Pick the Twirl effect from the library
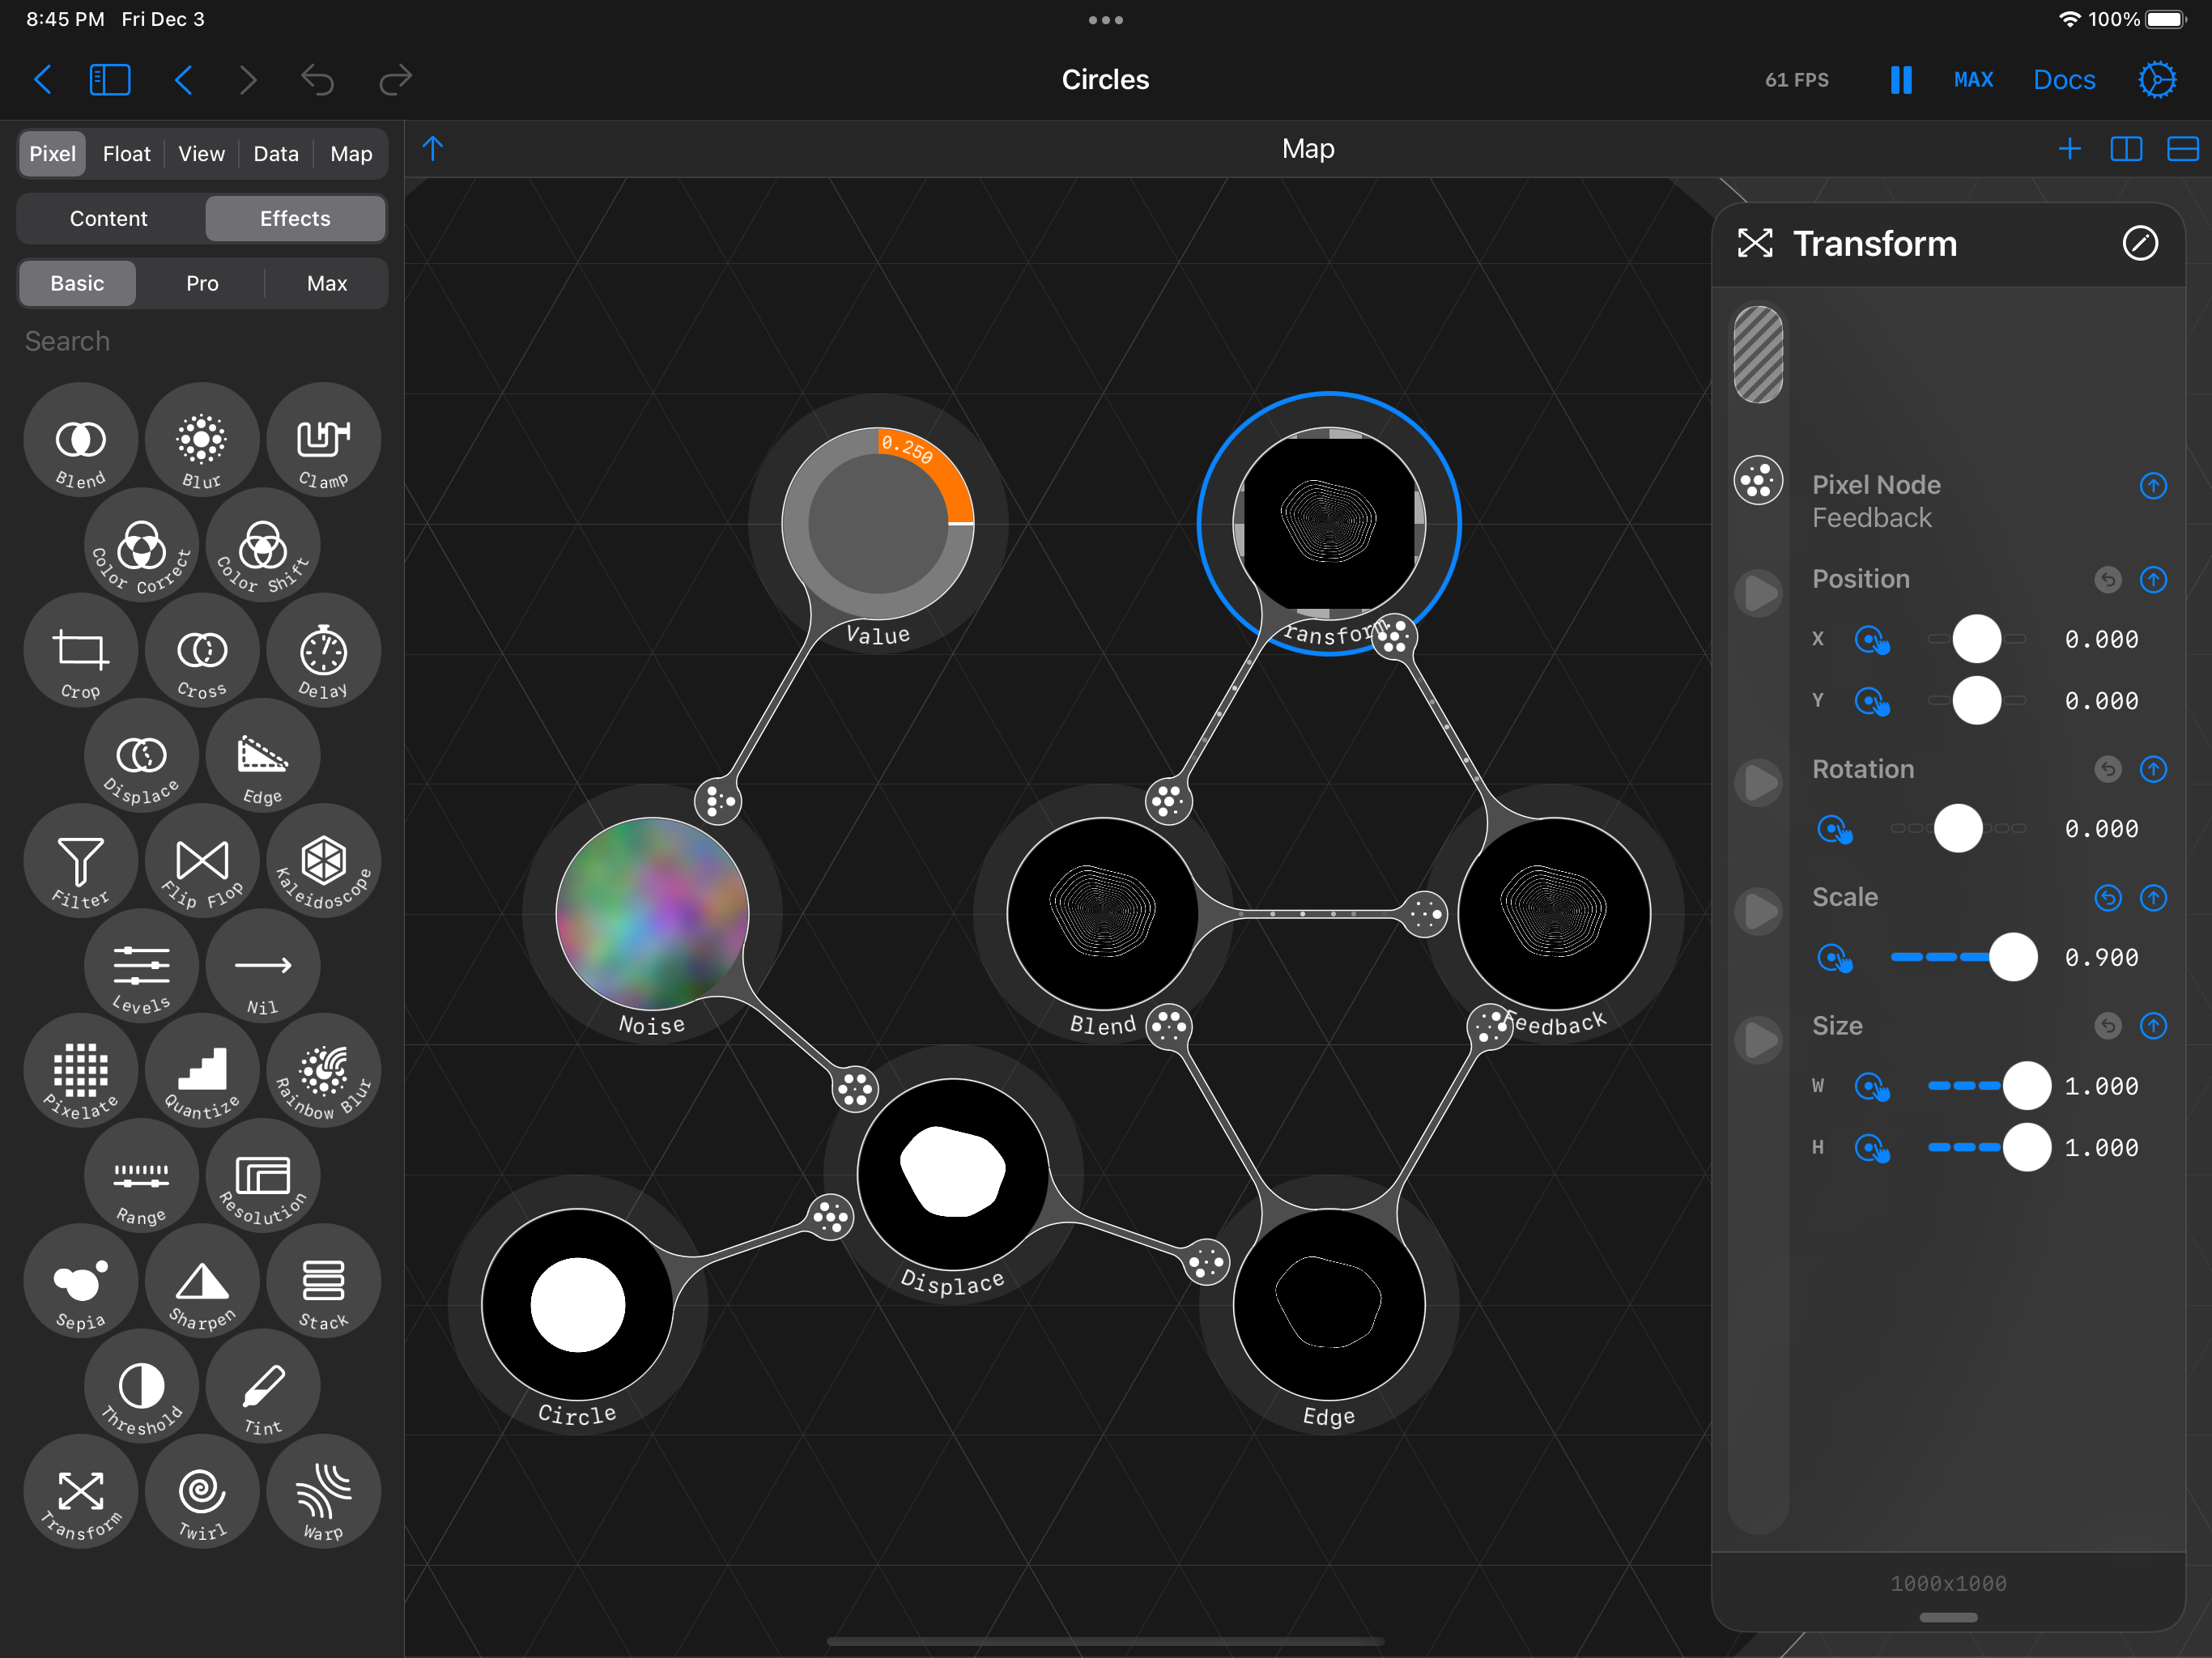The image size is (2212, 1658). (202, 1491)
